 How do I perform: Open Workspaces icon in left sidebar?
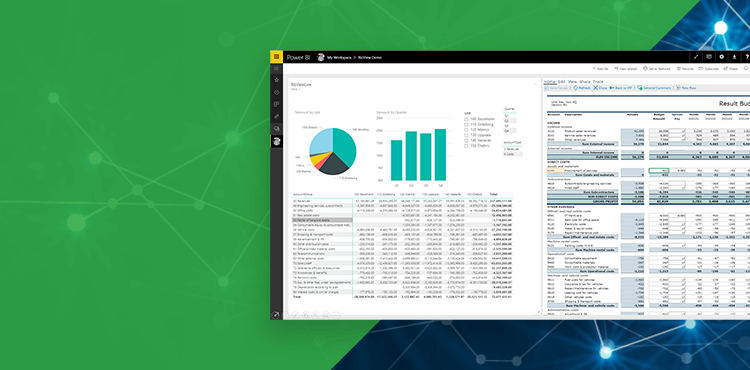click(x=276, y=129)
